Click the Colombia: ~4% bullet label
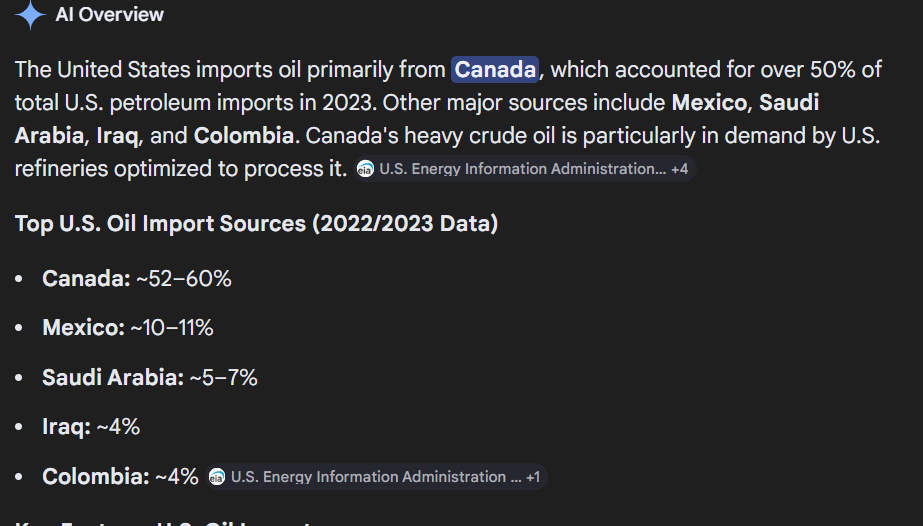 [x=120, y=477]
